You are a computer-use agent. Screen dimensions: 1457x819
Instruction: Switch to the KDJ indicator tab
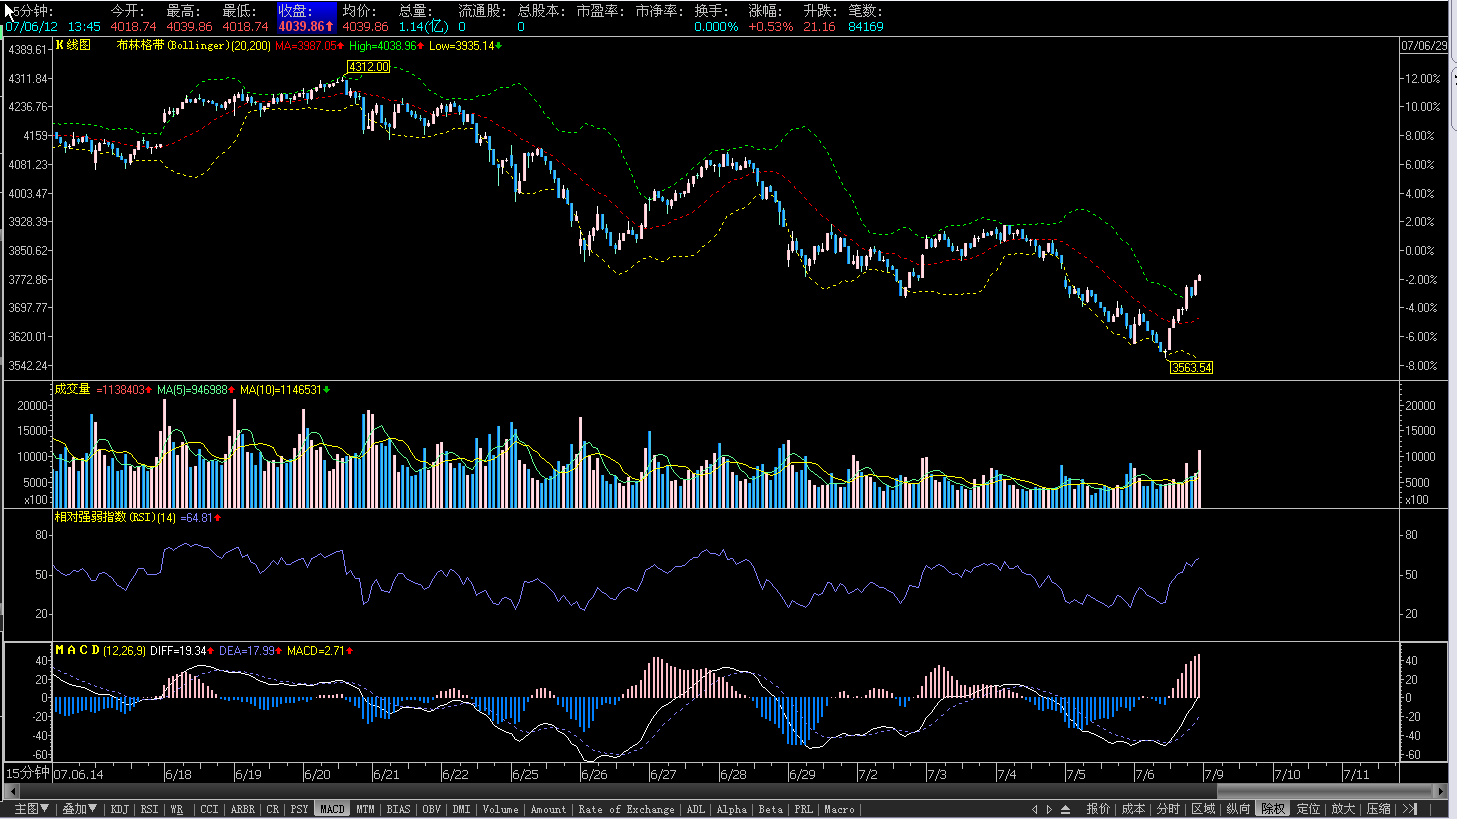pos(120,809)
